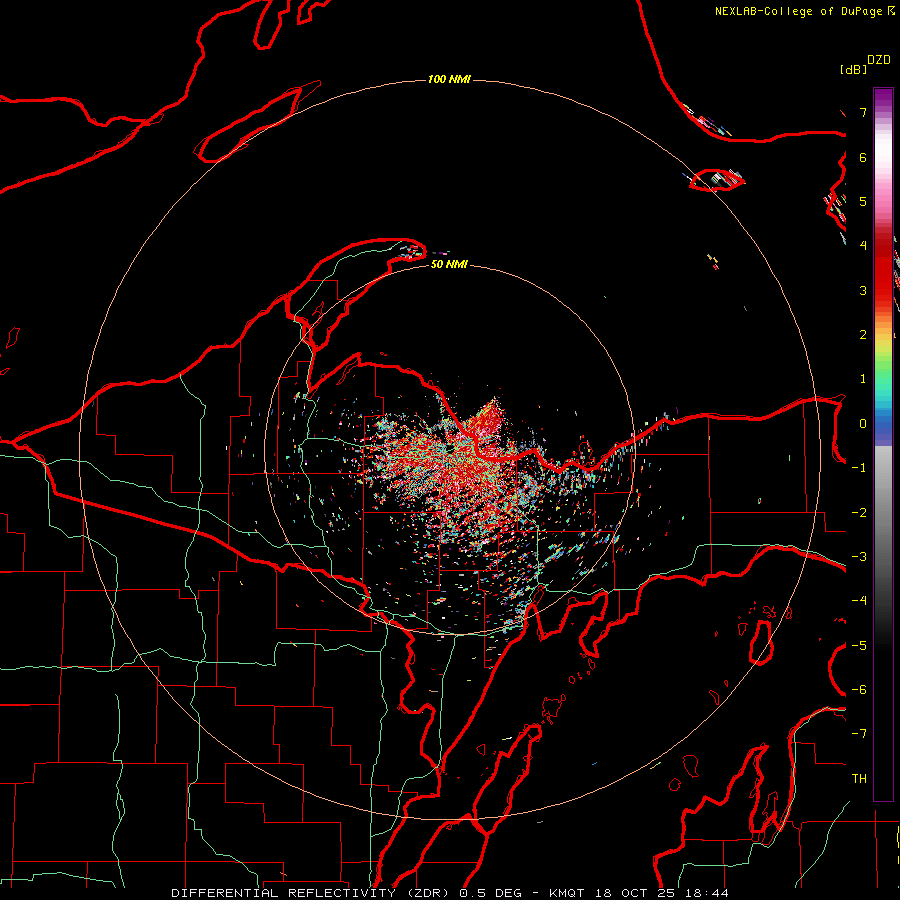Select the -3 value on color scale

(859, 557)
